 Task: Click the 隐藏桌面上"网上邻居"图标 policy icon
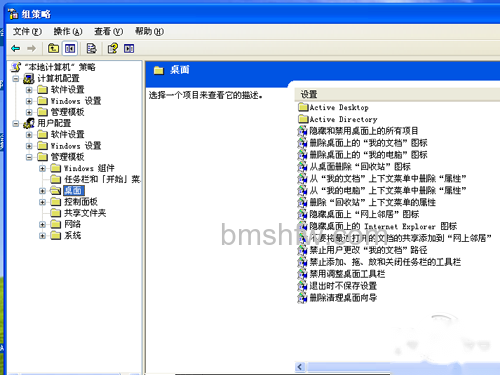302,214
